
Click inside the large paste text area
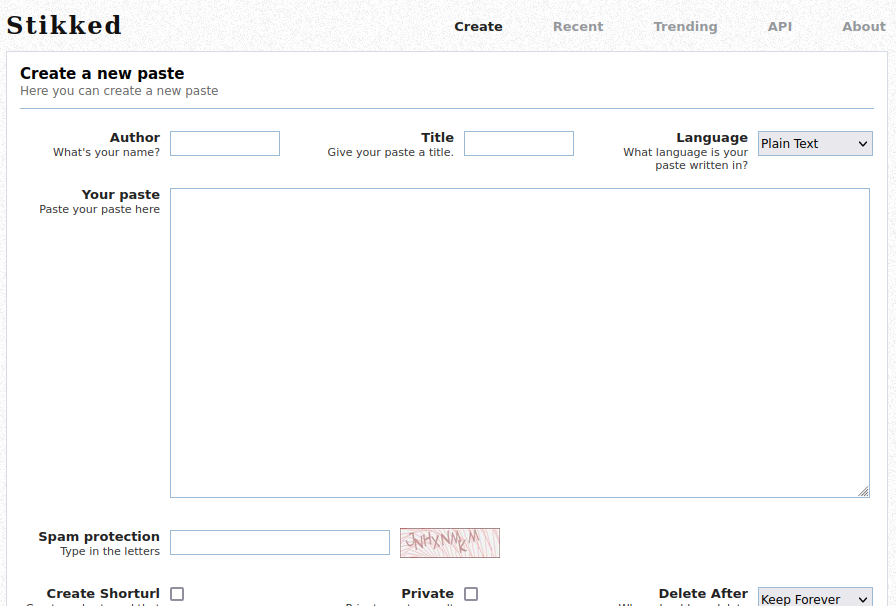click(520, 340)
